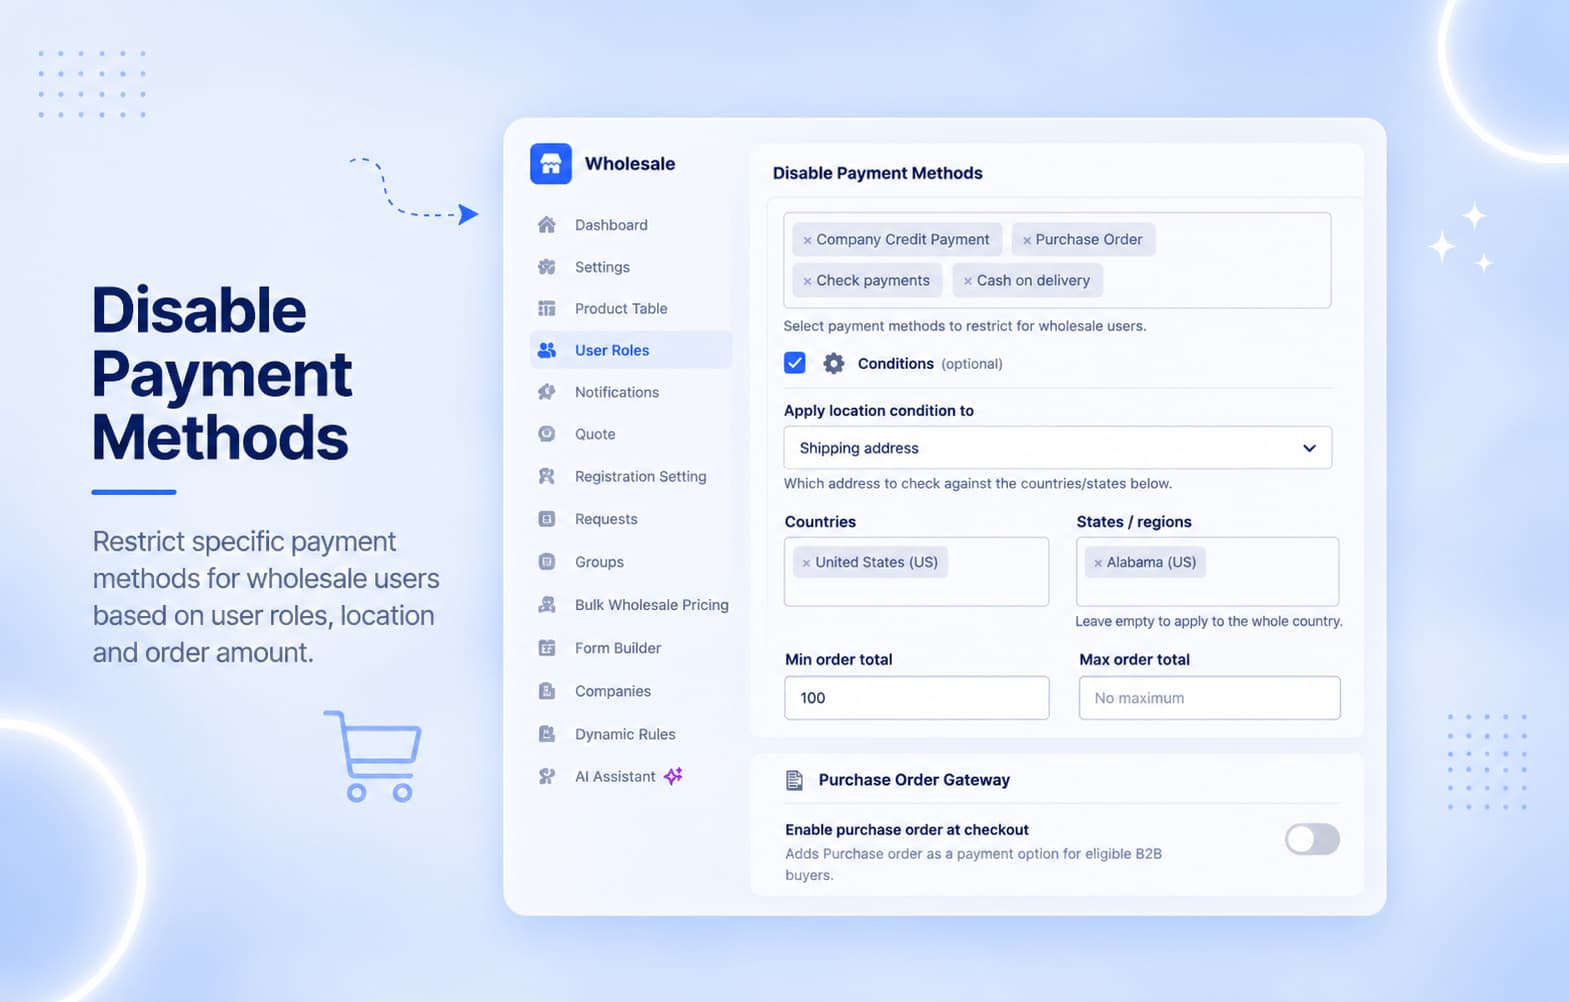Open the Companies menu item
The width and height of the screenshot is (1569, 1002).
(x=631, y=691)
